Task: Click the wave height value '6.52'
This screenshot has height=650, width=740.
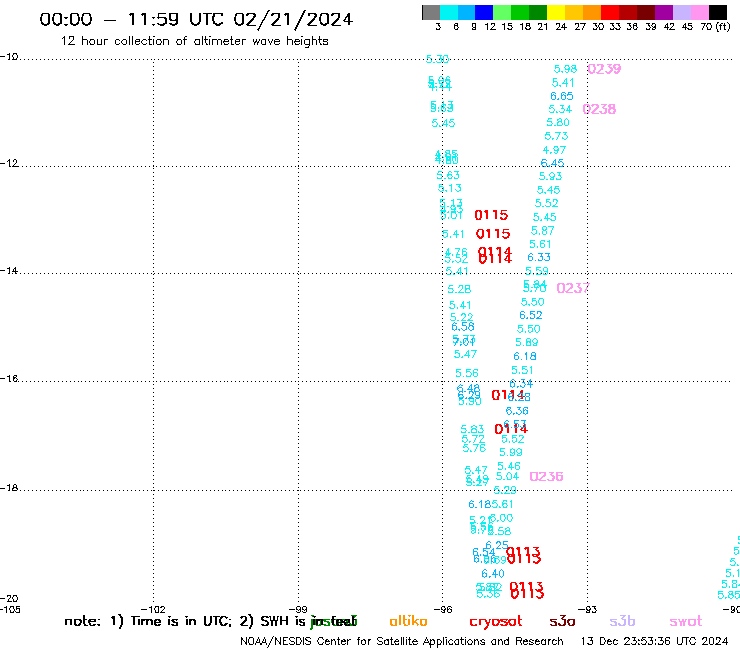Action: pyautogui.click(x=531, y=315)
